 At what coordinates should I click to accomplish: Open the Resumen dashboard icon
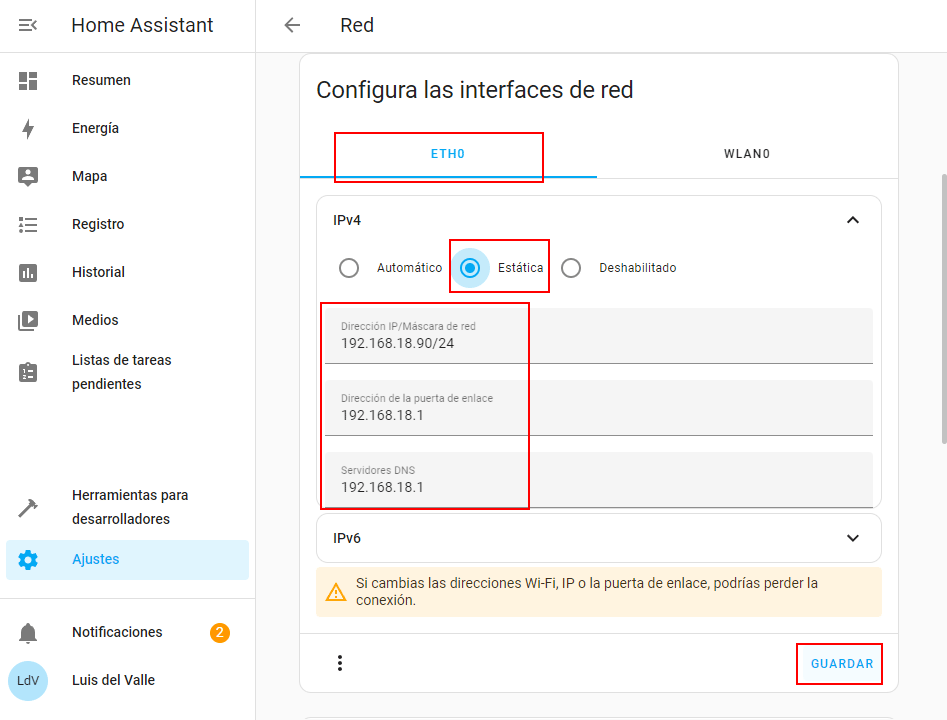coord(28,80)
